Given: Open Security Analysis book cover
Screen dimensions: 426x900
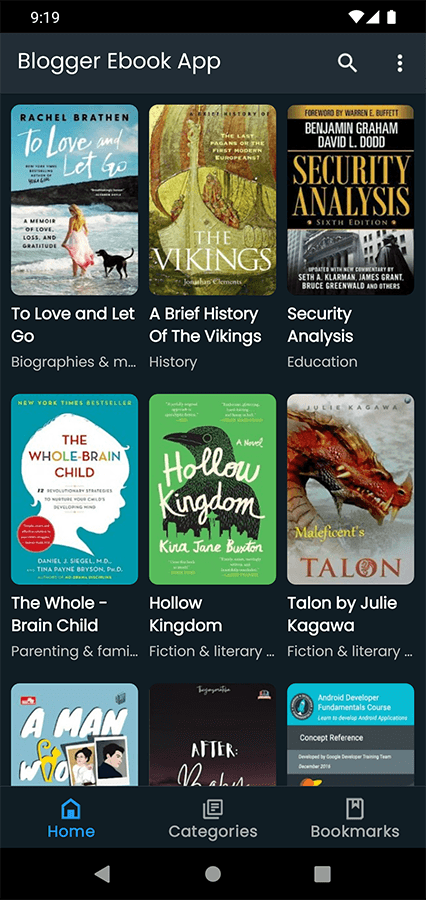Looking at the screenshot, I should [351, 200].
